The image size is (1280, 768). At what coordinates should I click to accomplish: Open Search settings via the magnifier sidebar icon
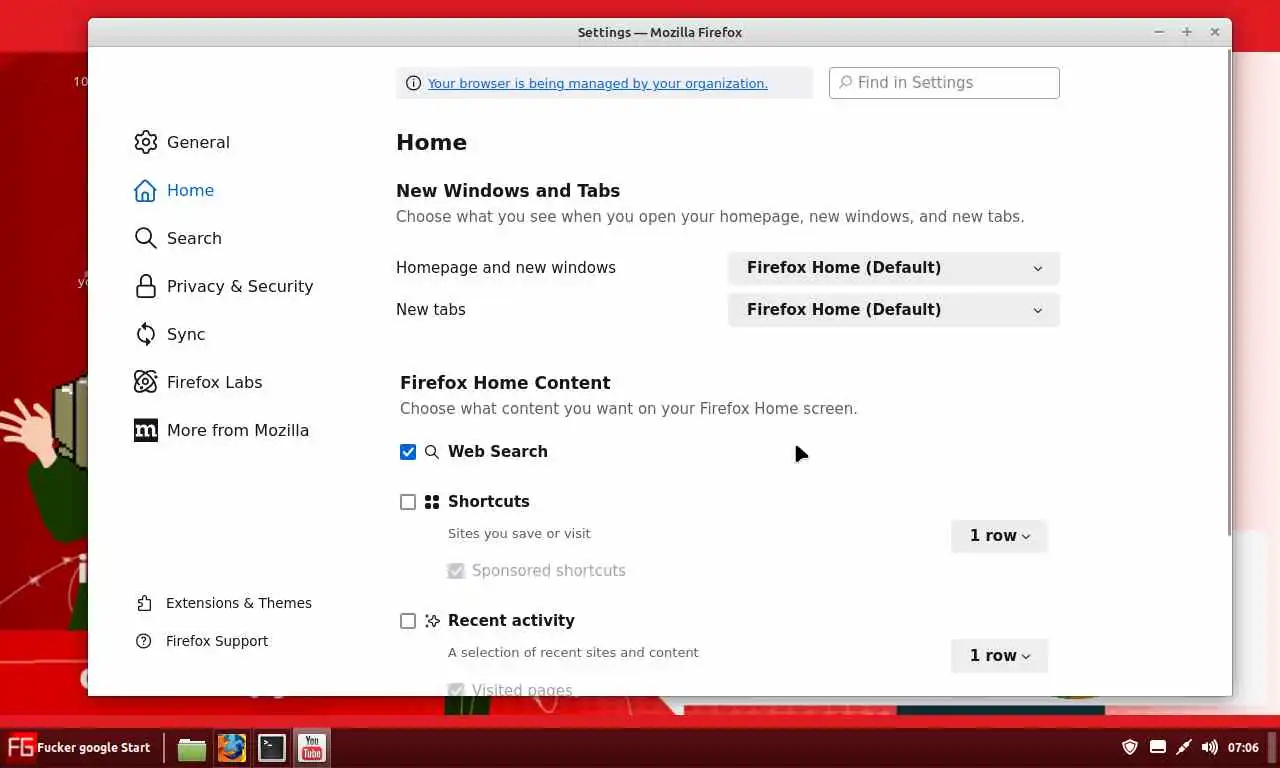point(146,238)
